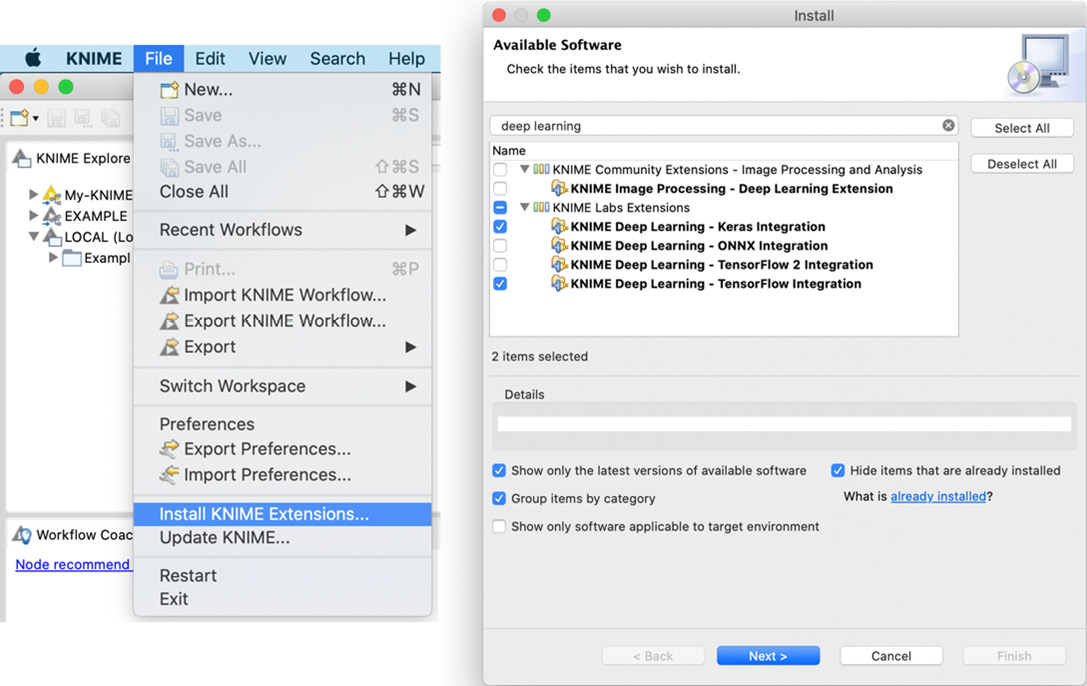Screen dimensions: 1087x686
Task: Click the Export KNIME Workflow icon
Action: (169, 321)
